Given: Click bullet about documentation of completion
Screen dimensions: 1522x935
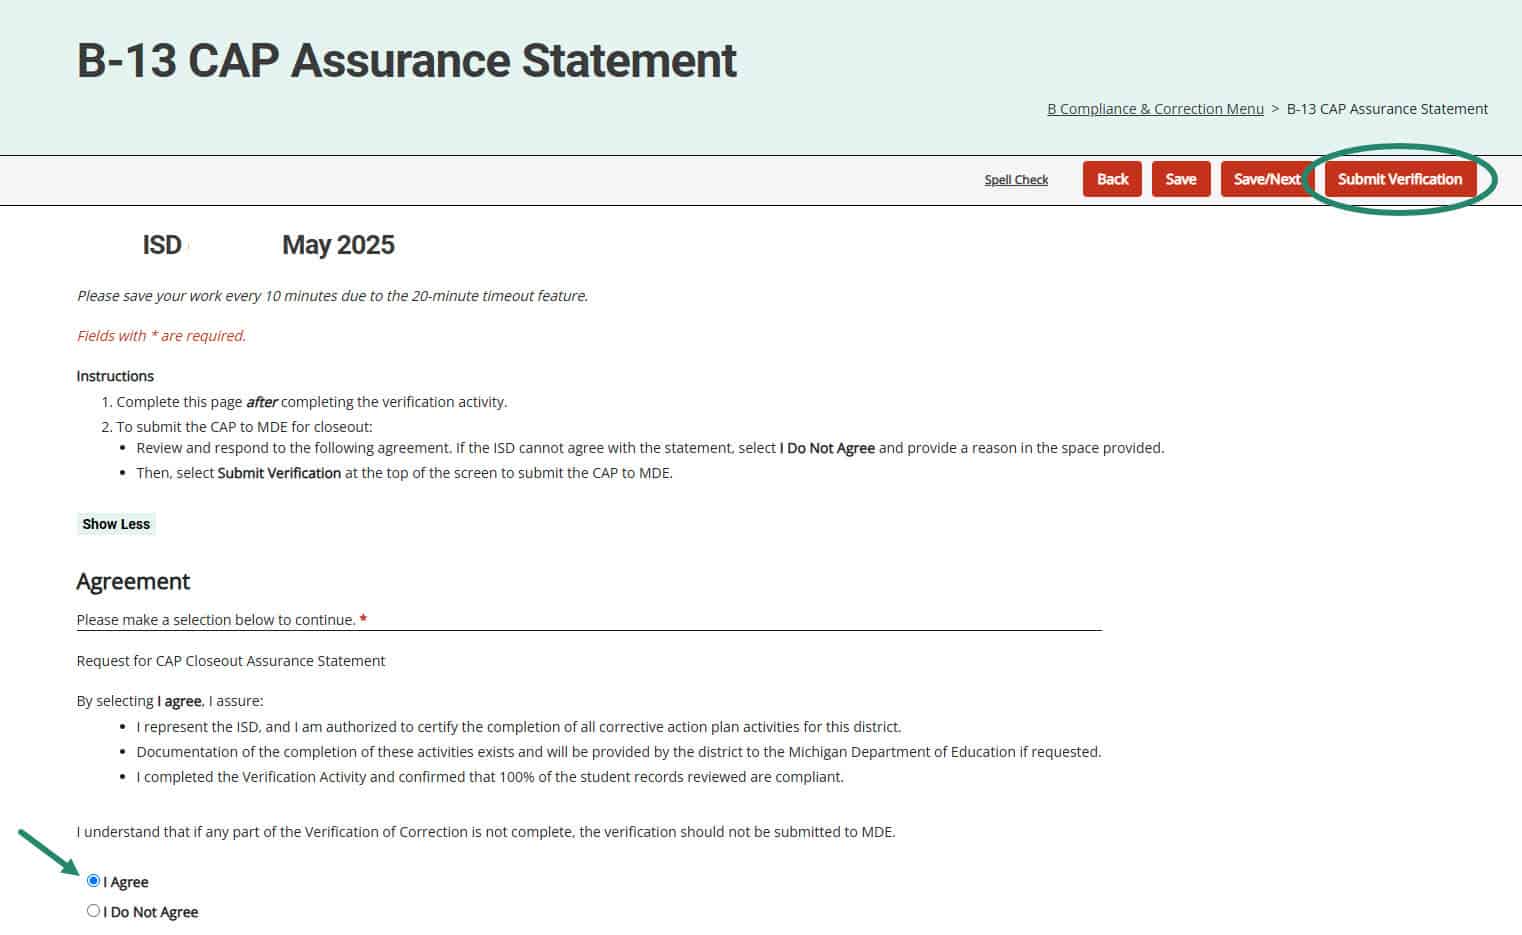Looking at the screenshot, I should point(619,752).
